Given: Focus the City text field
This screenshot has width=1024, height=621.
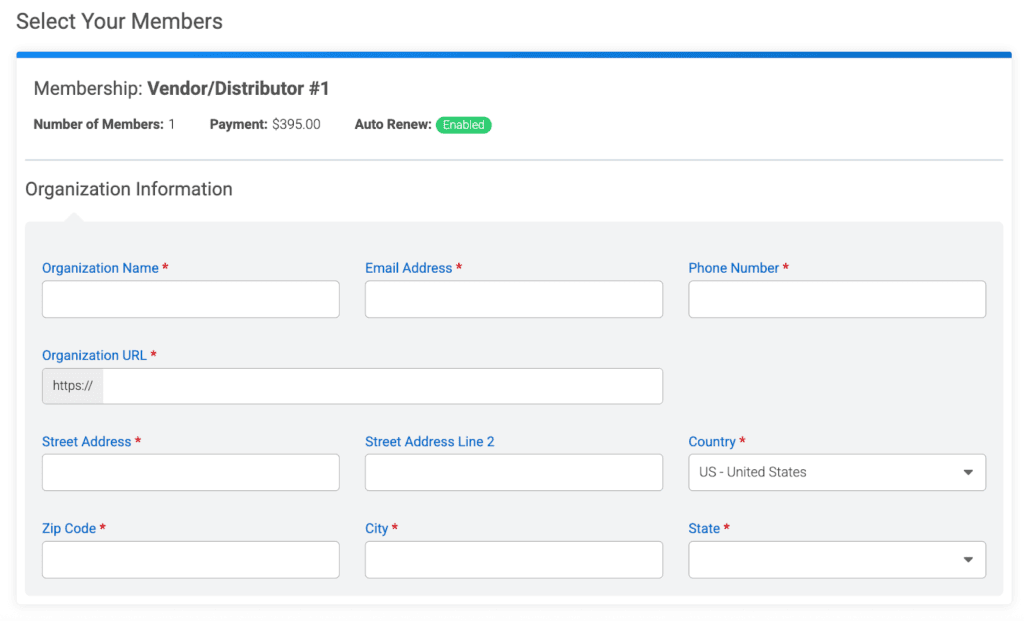Looking at the screenshot, I should 513,559.
